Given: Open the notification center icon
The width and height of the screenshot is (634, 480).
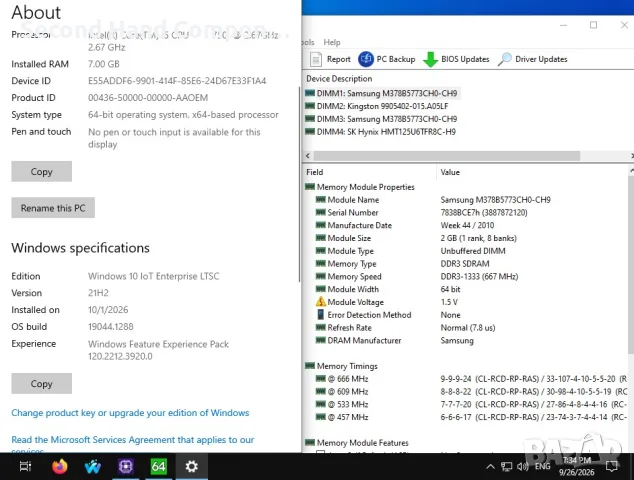Looking at the screenshot, I should pos(611,467).
